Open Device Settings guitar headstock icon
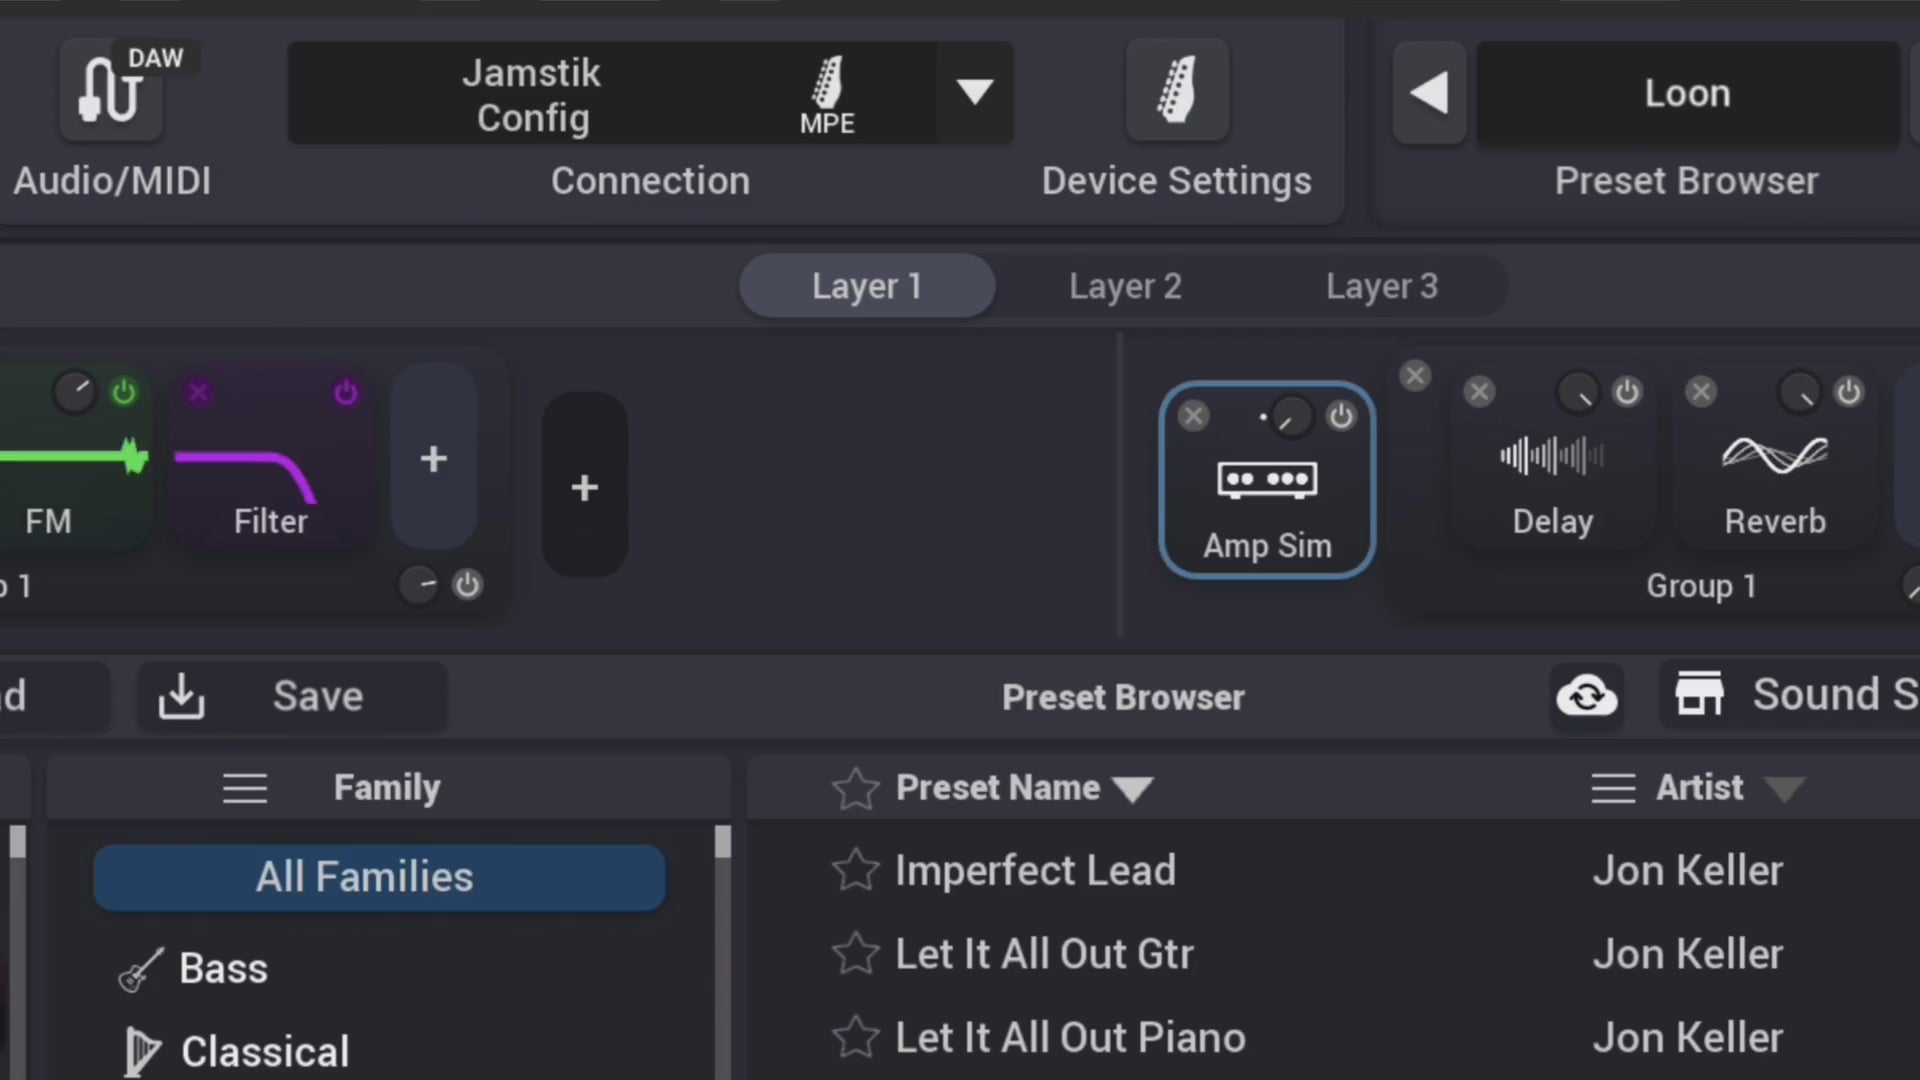Image resolution: width=1920 pixels, height=1080 pixels. pos(1177,90)
